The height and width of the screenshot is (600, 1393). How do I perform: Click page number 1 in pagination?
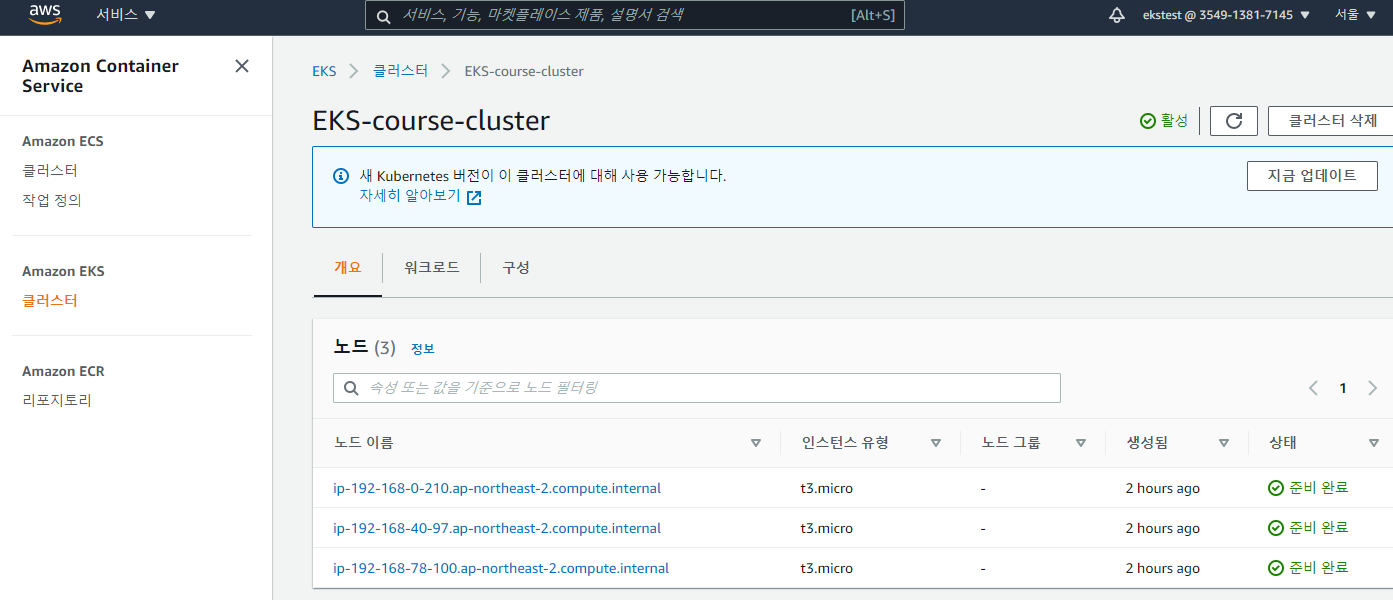1343,388
